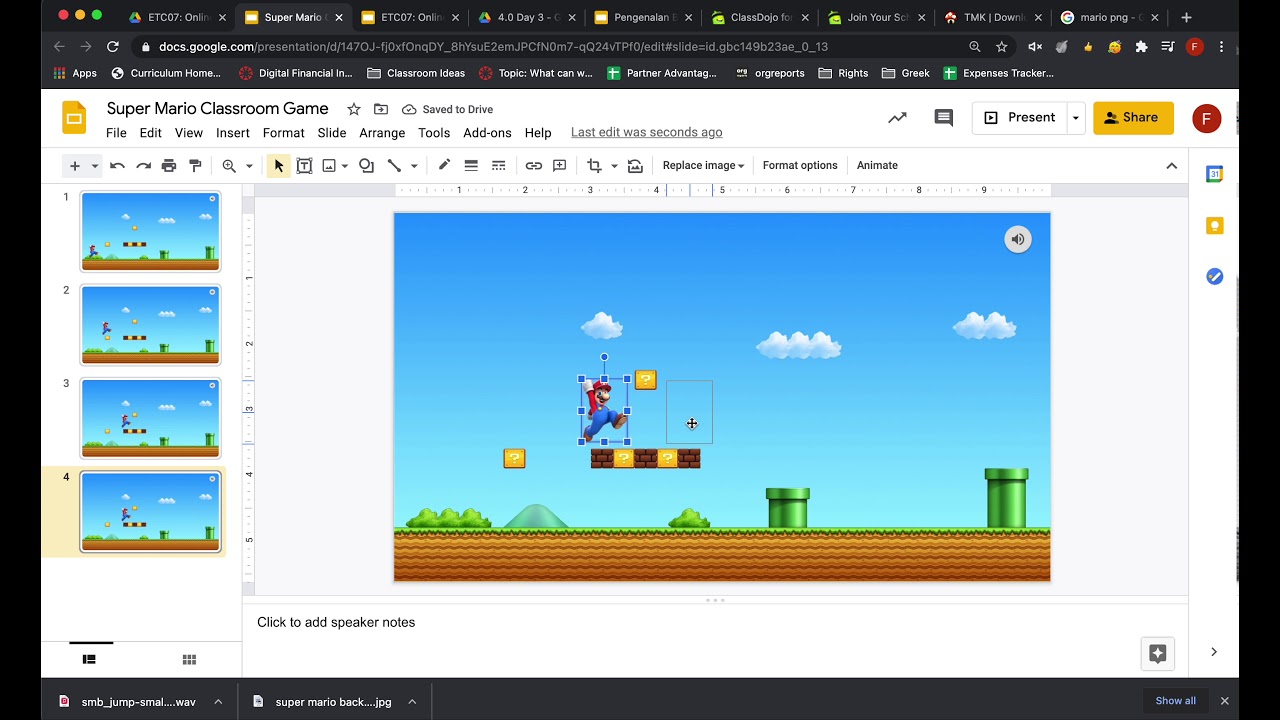Open the Arrange menu
The height and width of the screenshot is (720, 1280).
point(382,133)
